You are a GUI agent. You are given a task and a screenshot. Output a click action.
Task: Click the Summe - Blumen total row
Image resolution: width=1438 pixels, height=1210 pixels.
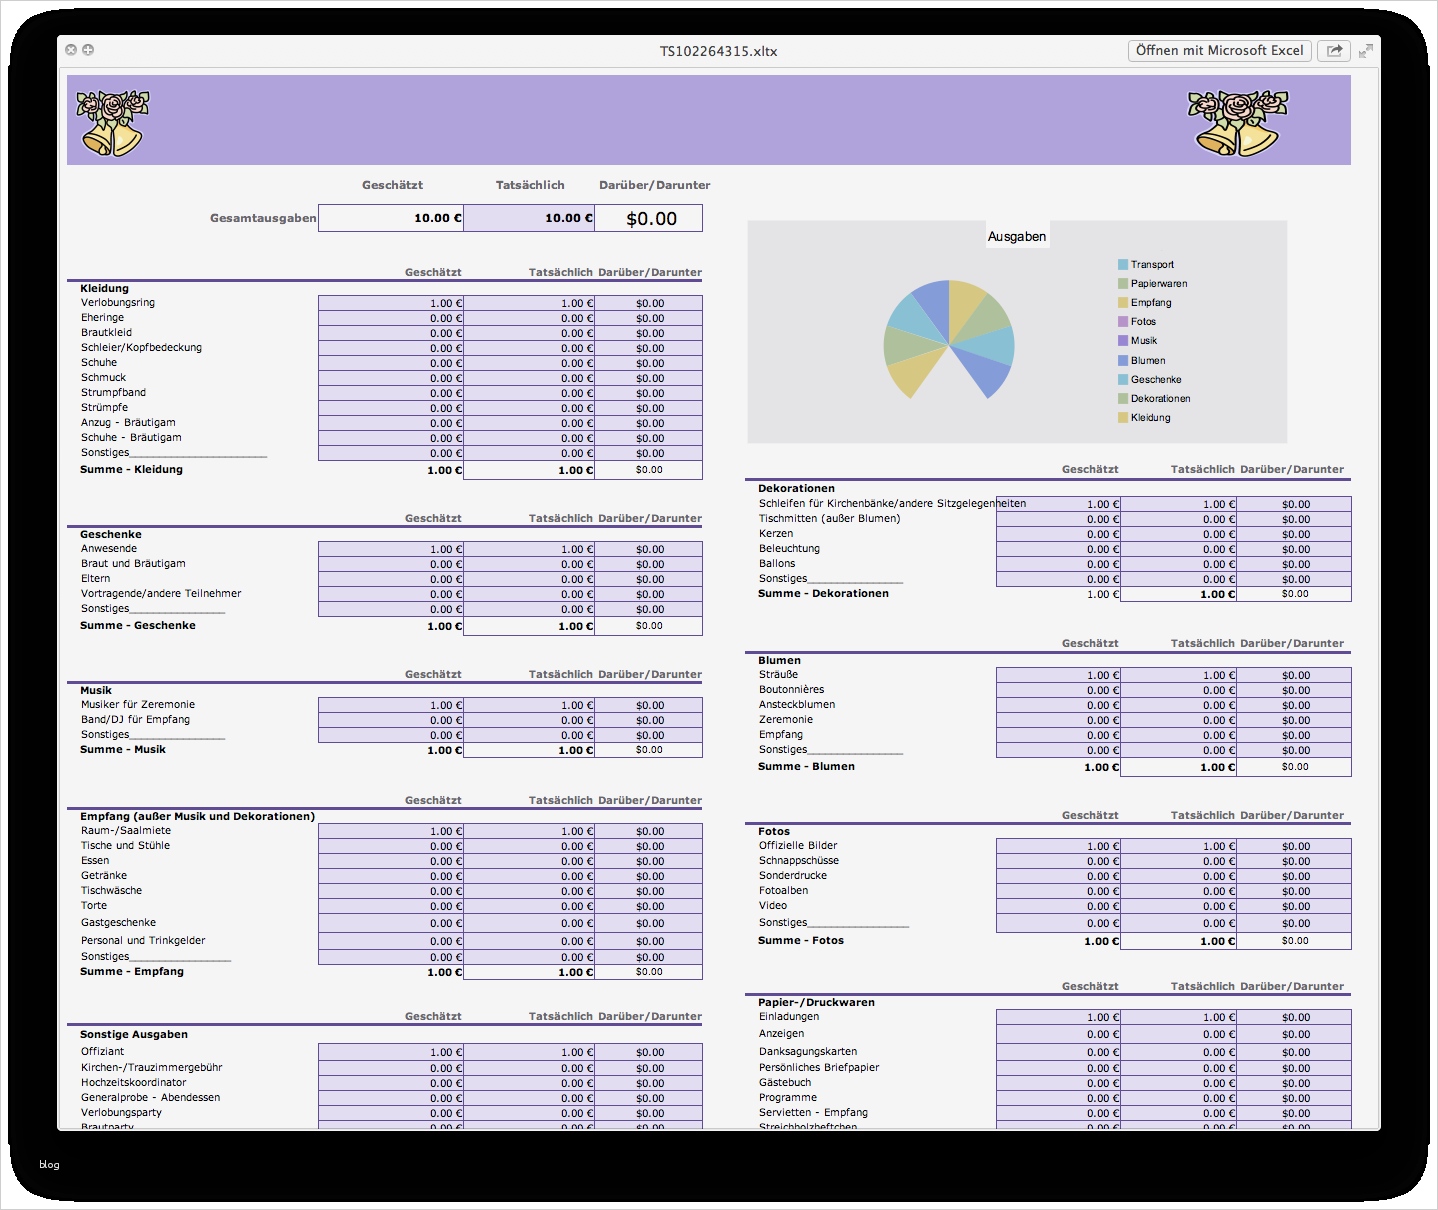tap(805, 766)
